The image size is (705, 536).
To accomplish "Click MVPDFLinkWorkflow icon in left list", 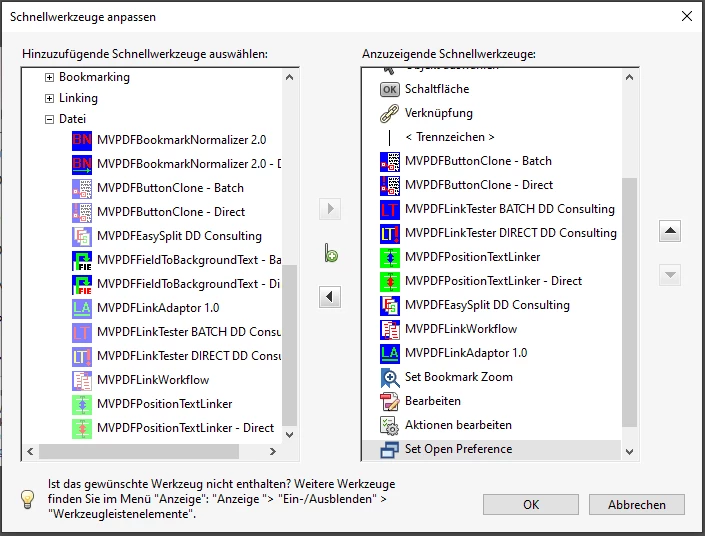I will click(82, 380).
